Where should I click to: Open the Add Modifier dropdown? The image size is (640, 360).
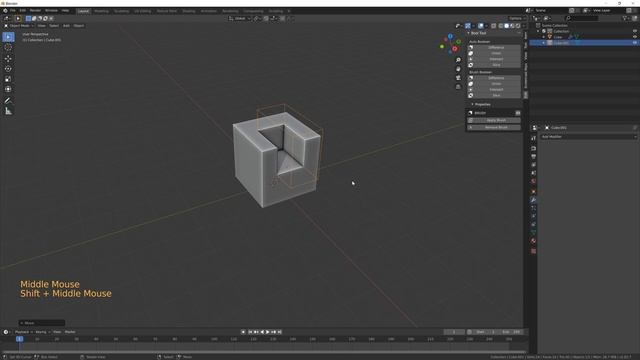(x=588, y=137)
